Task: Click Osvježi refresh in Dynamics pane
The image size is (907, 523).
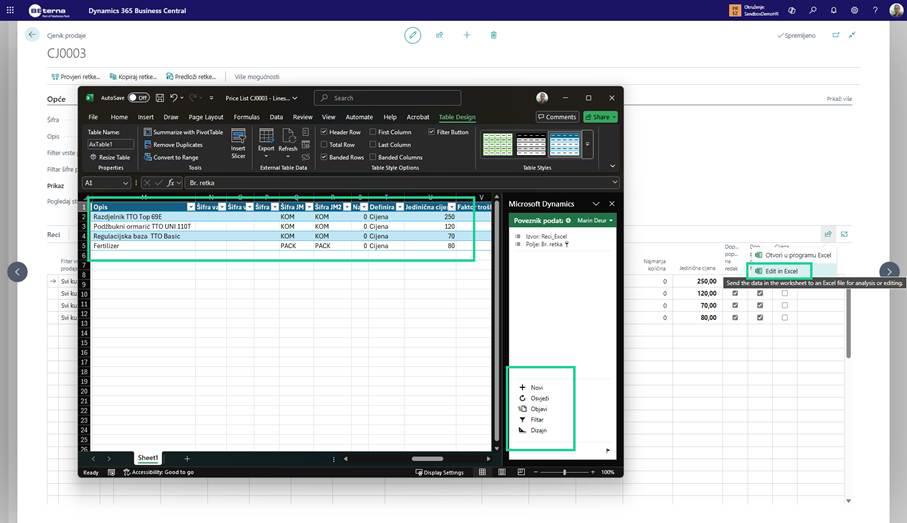Action: point(522,398)
